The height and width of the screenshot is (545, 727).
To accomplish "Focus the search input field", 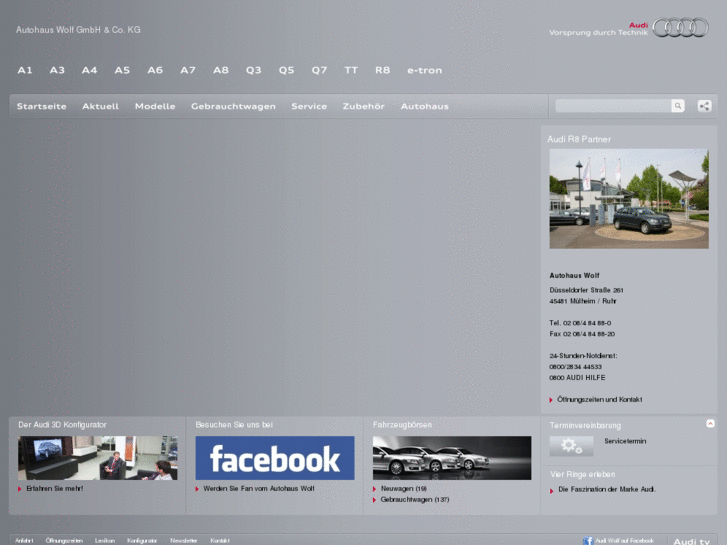I will tap(613, 106).
